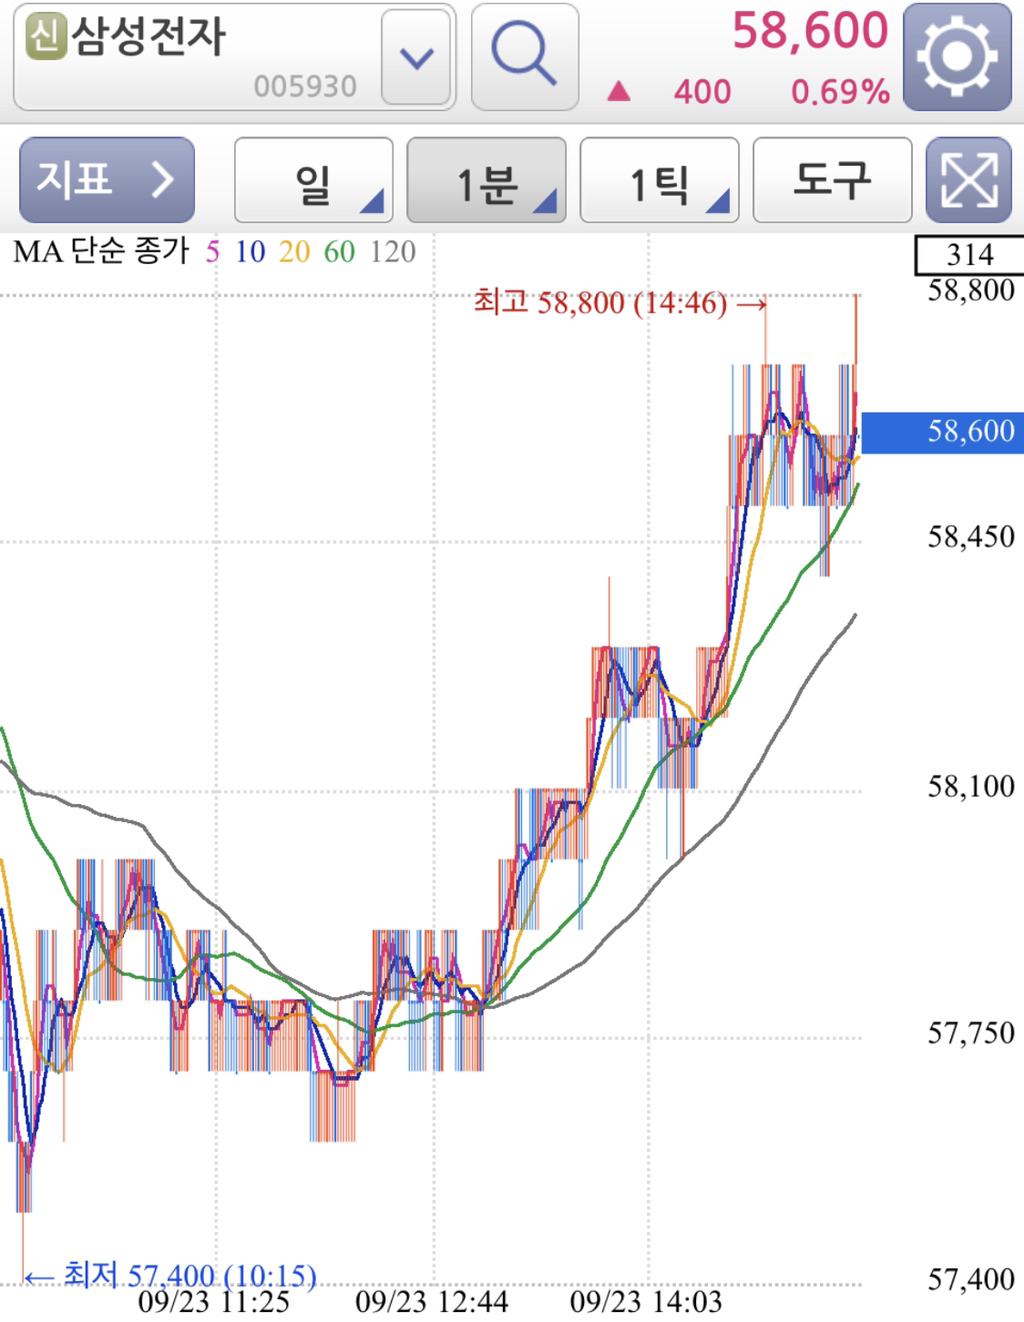Open the stock selector dropdown arrow
The width and height of the screenshot is (1024, 1322).
[416, 57]
